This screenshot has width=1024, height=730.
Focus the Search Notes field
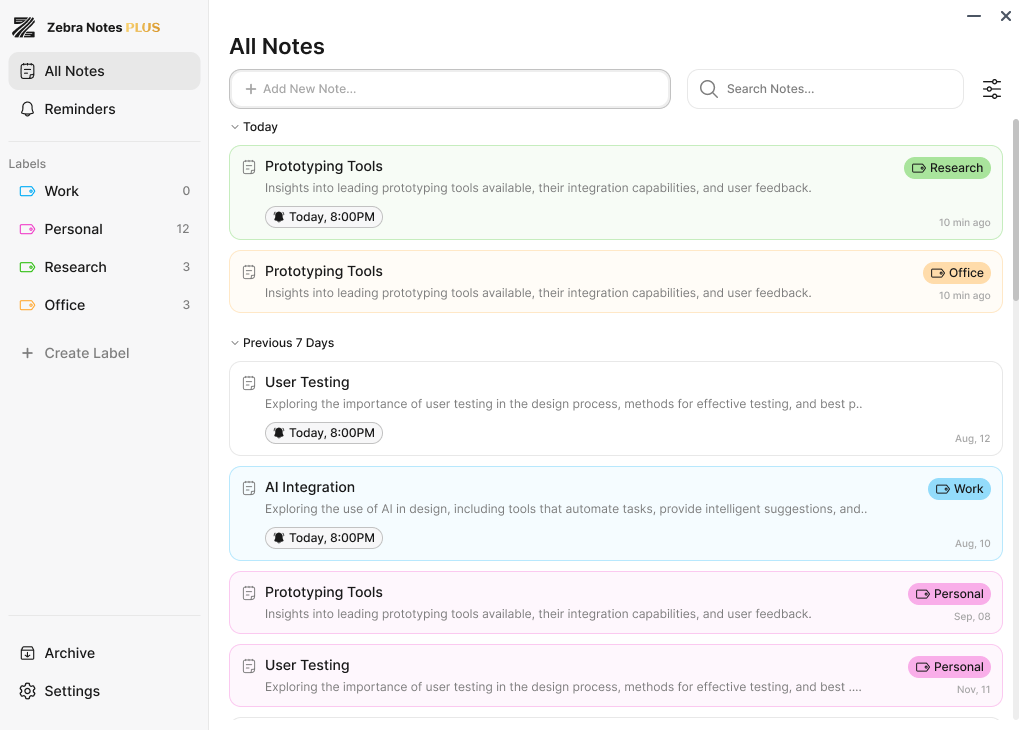825,89
